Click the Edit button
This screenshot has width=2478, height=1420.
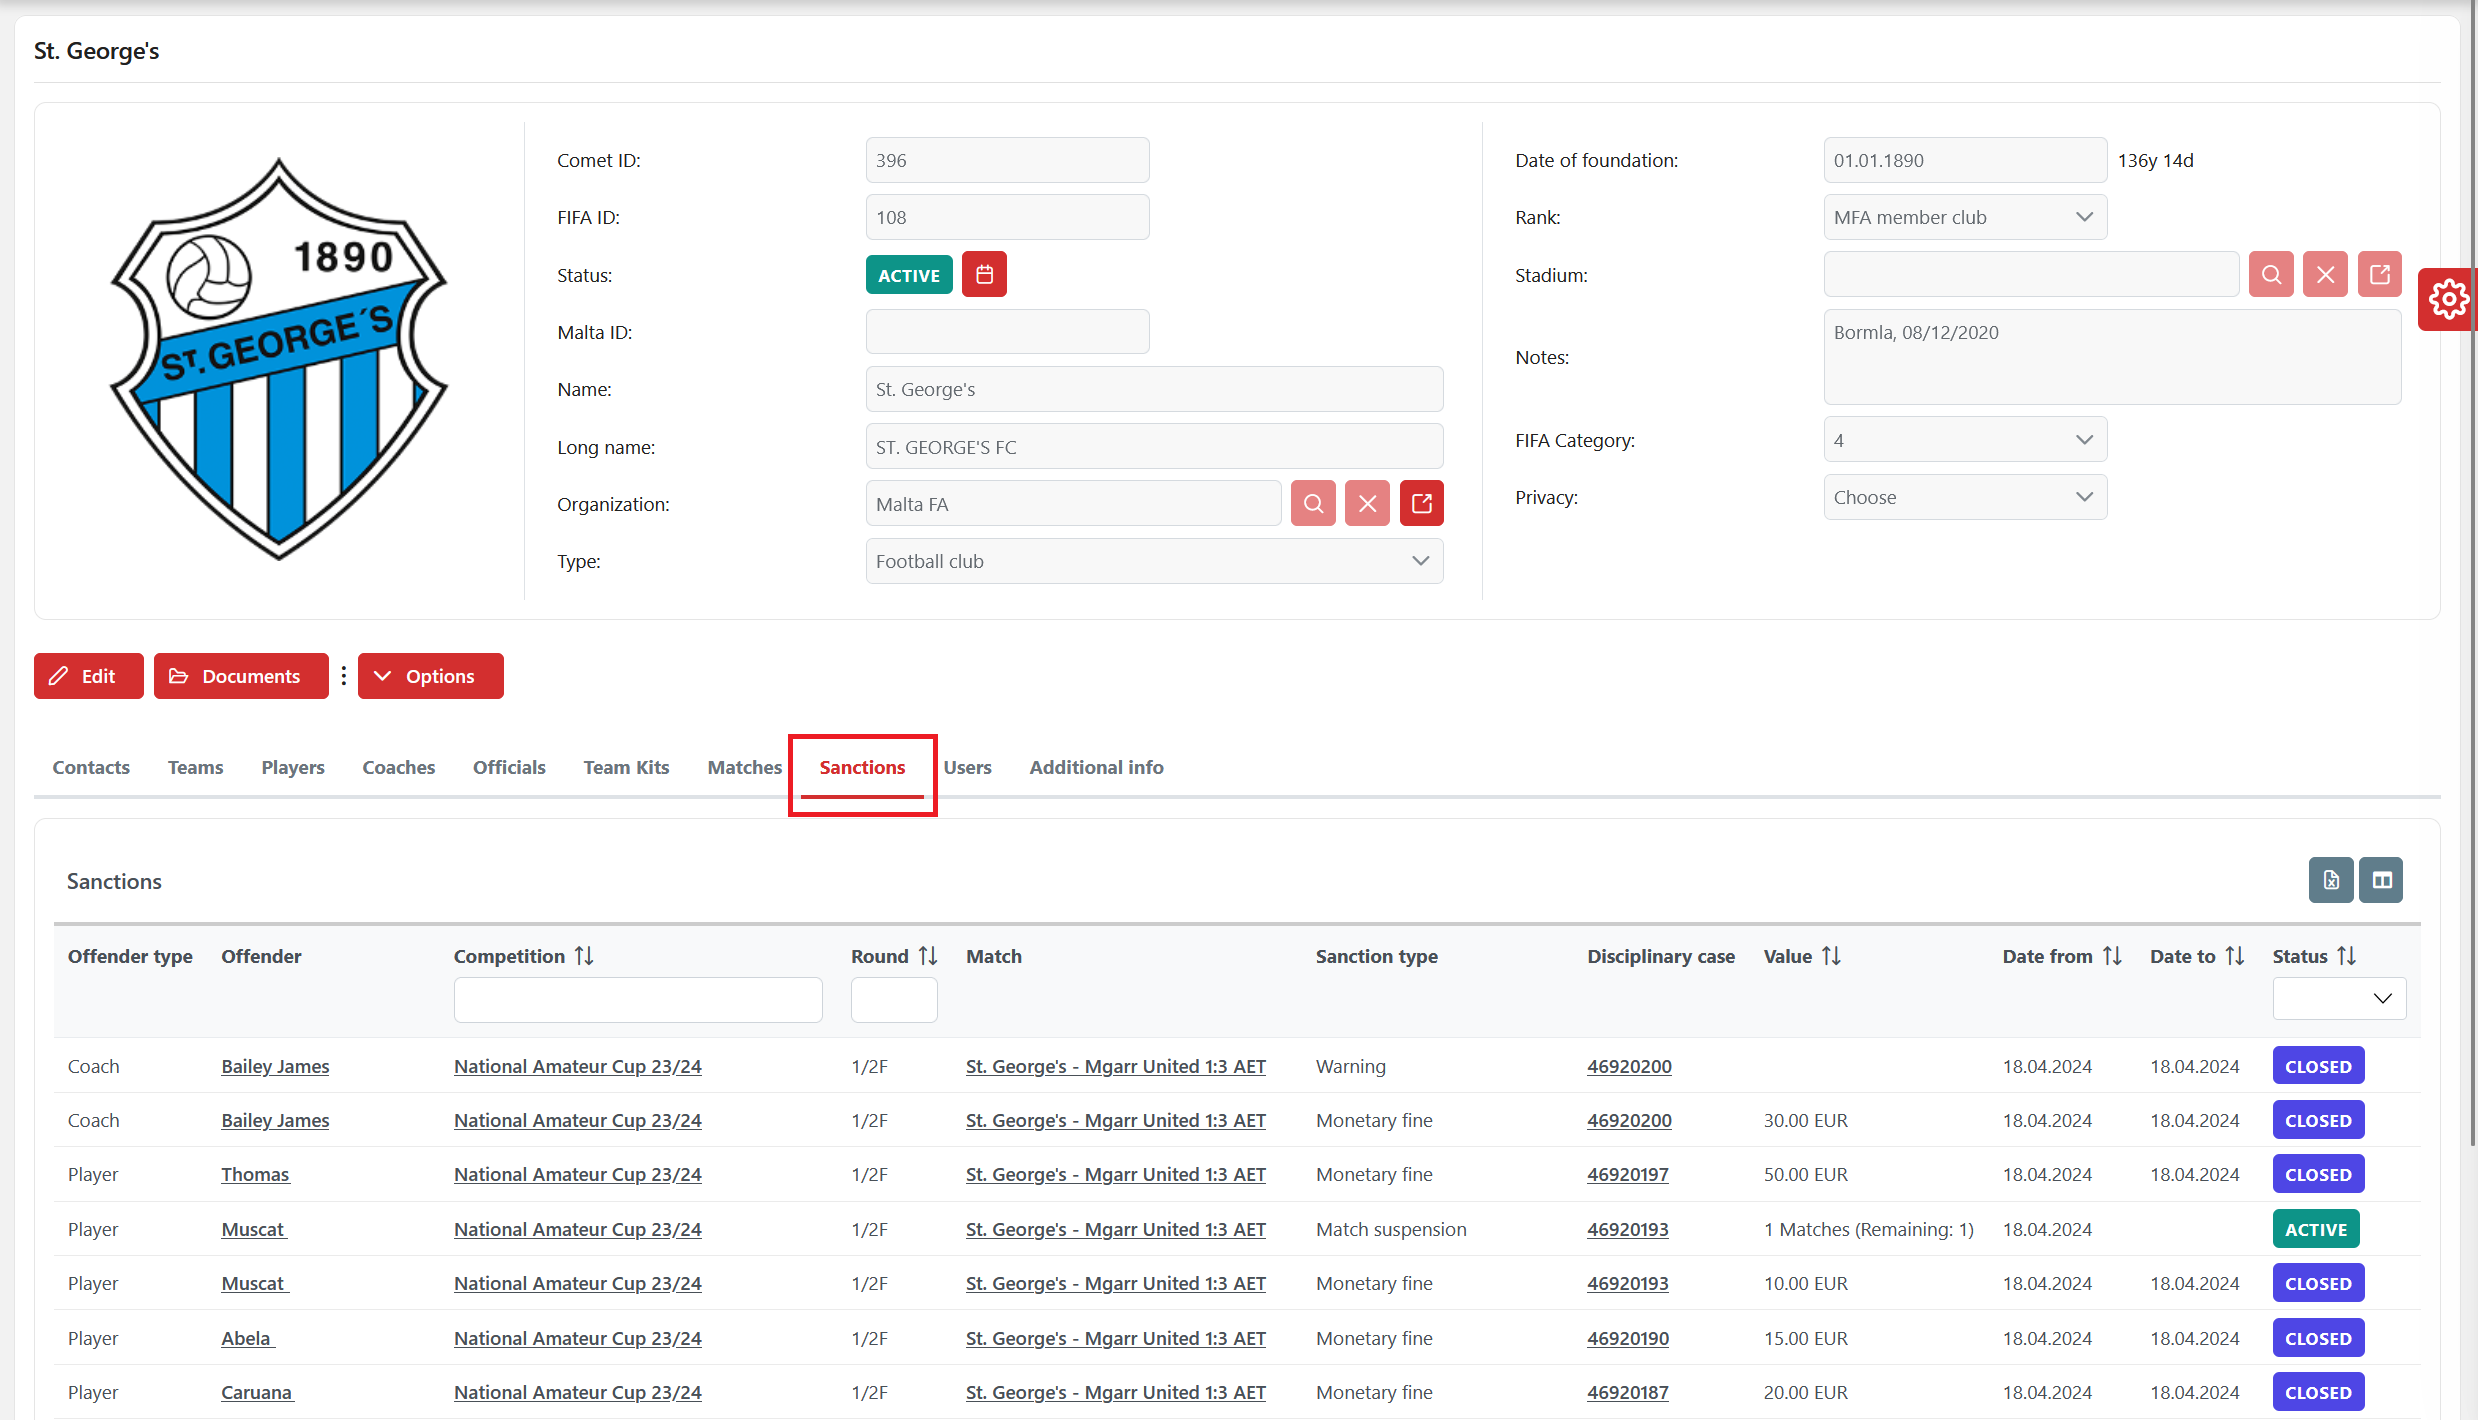(88, 676)
